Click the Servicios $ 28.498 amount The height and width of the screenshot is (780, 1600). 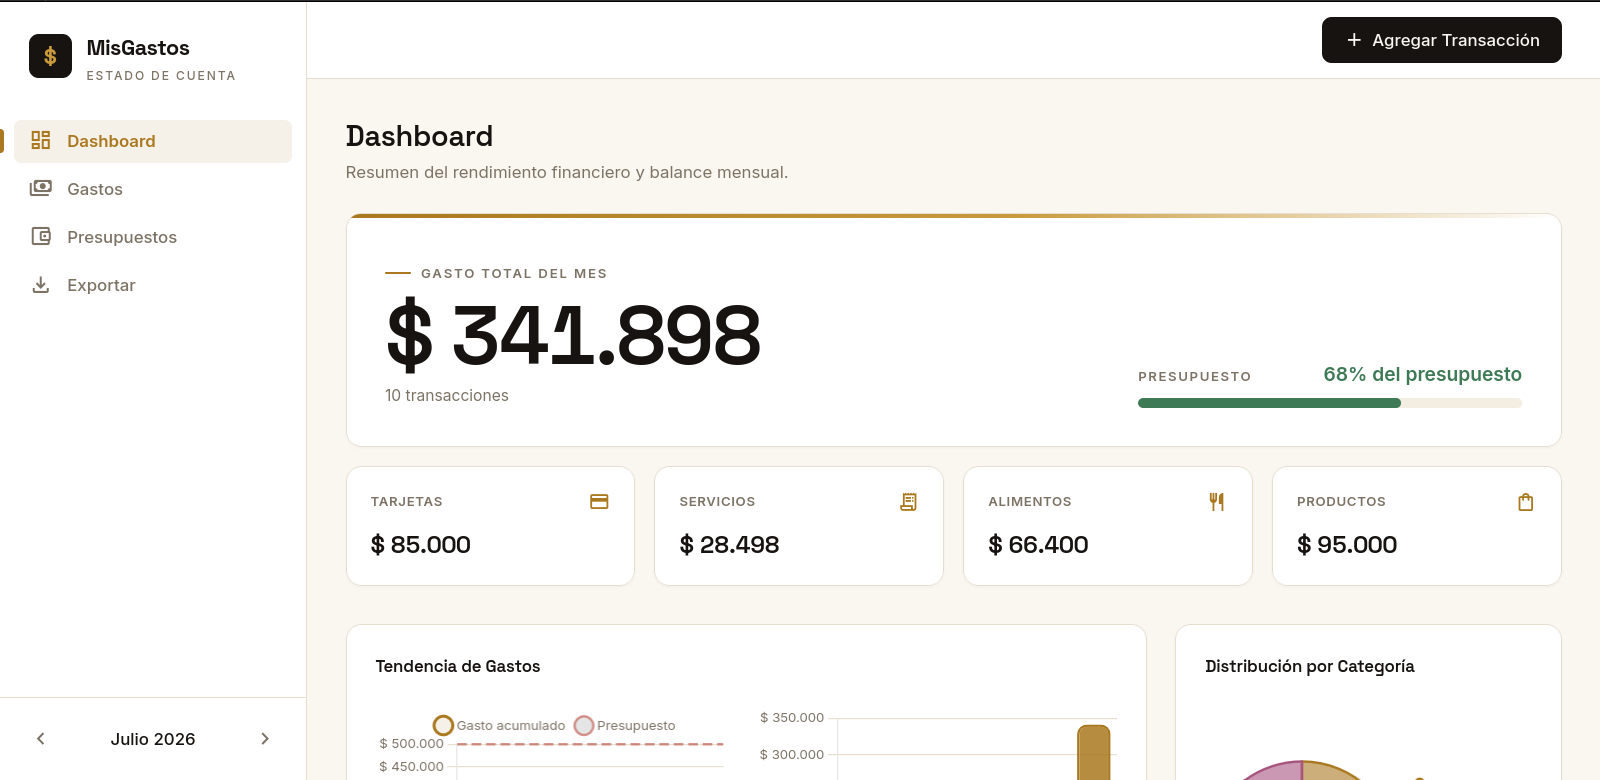click(729, 545)
